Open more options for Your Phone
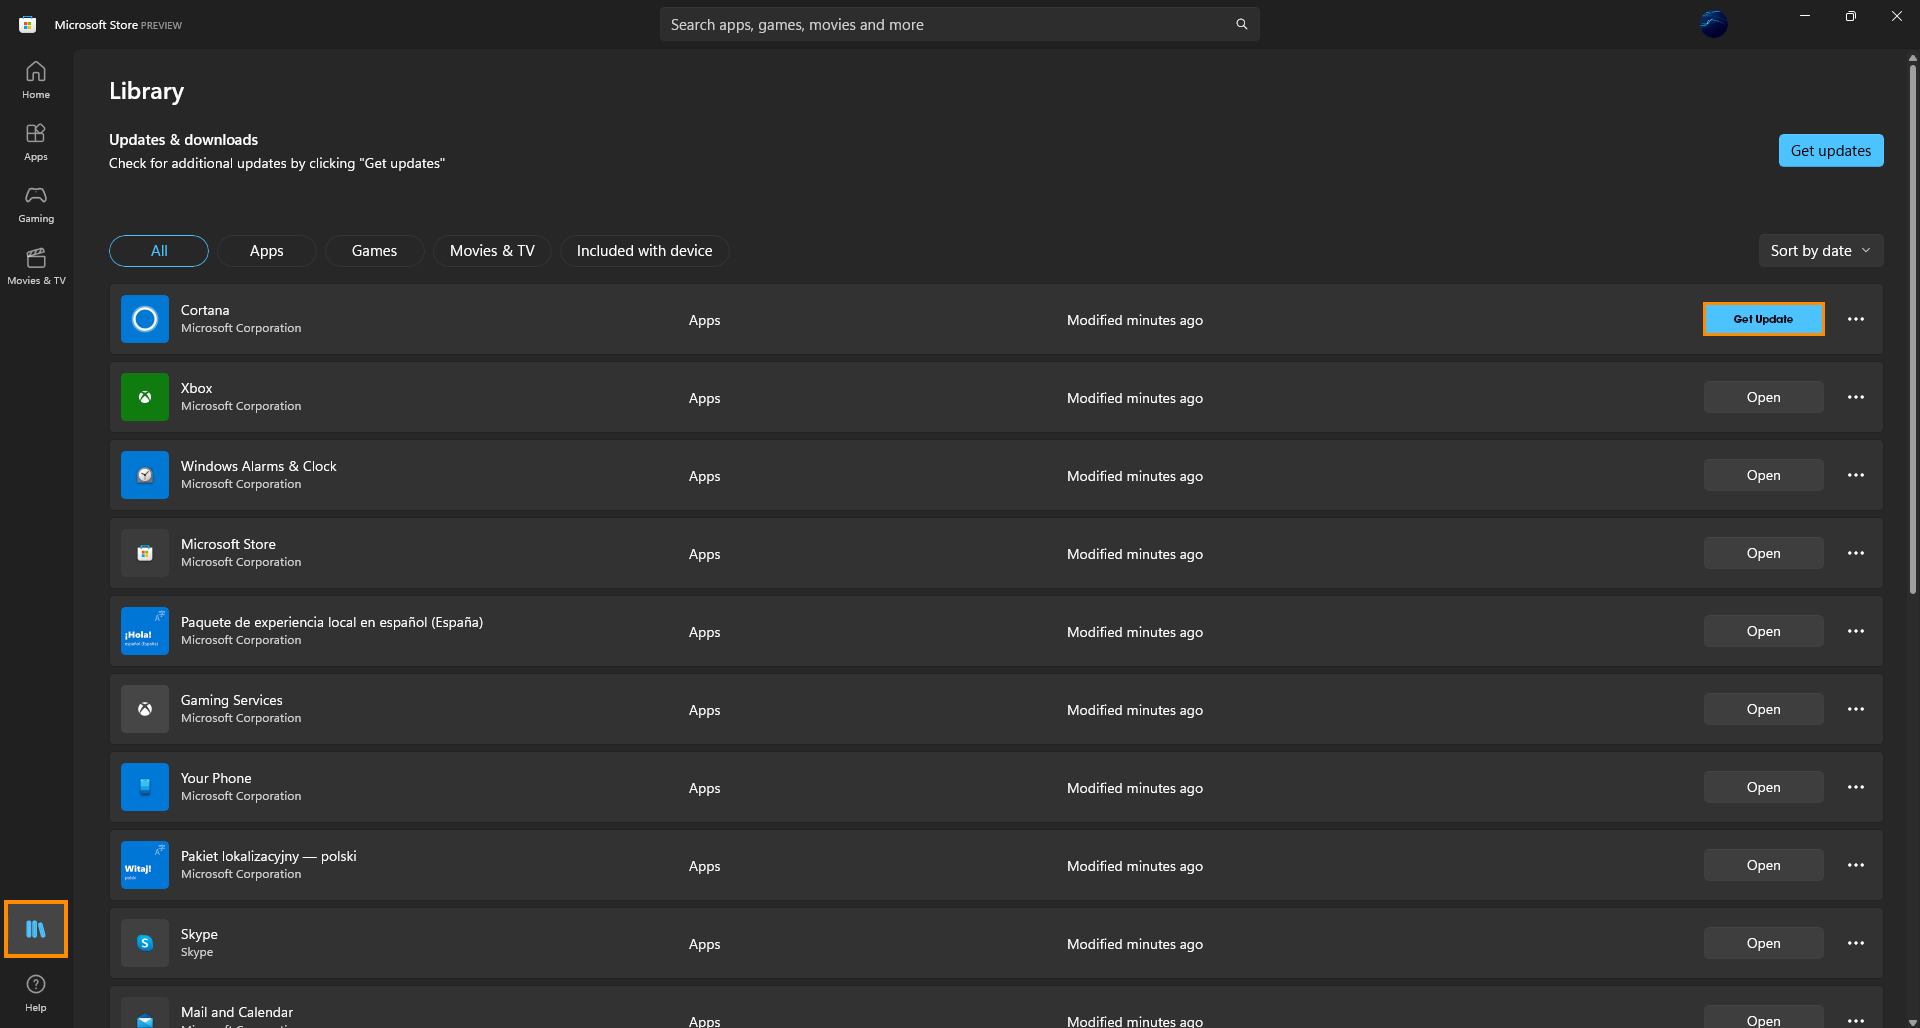This screenshot has height=1028, width=1920. [1856, 787]
